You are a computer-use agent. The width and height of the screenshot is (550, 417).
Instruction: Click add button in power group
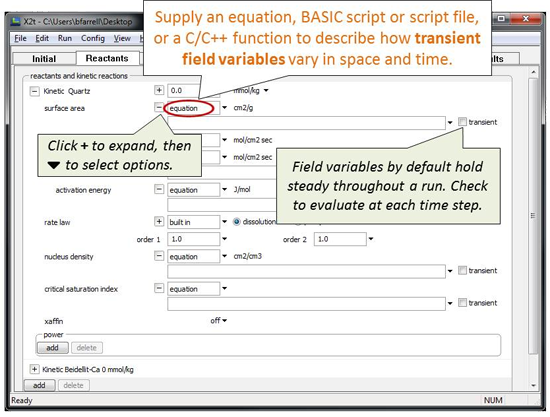coord(53,348)
